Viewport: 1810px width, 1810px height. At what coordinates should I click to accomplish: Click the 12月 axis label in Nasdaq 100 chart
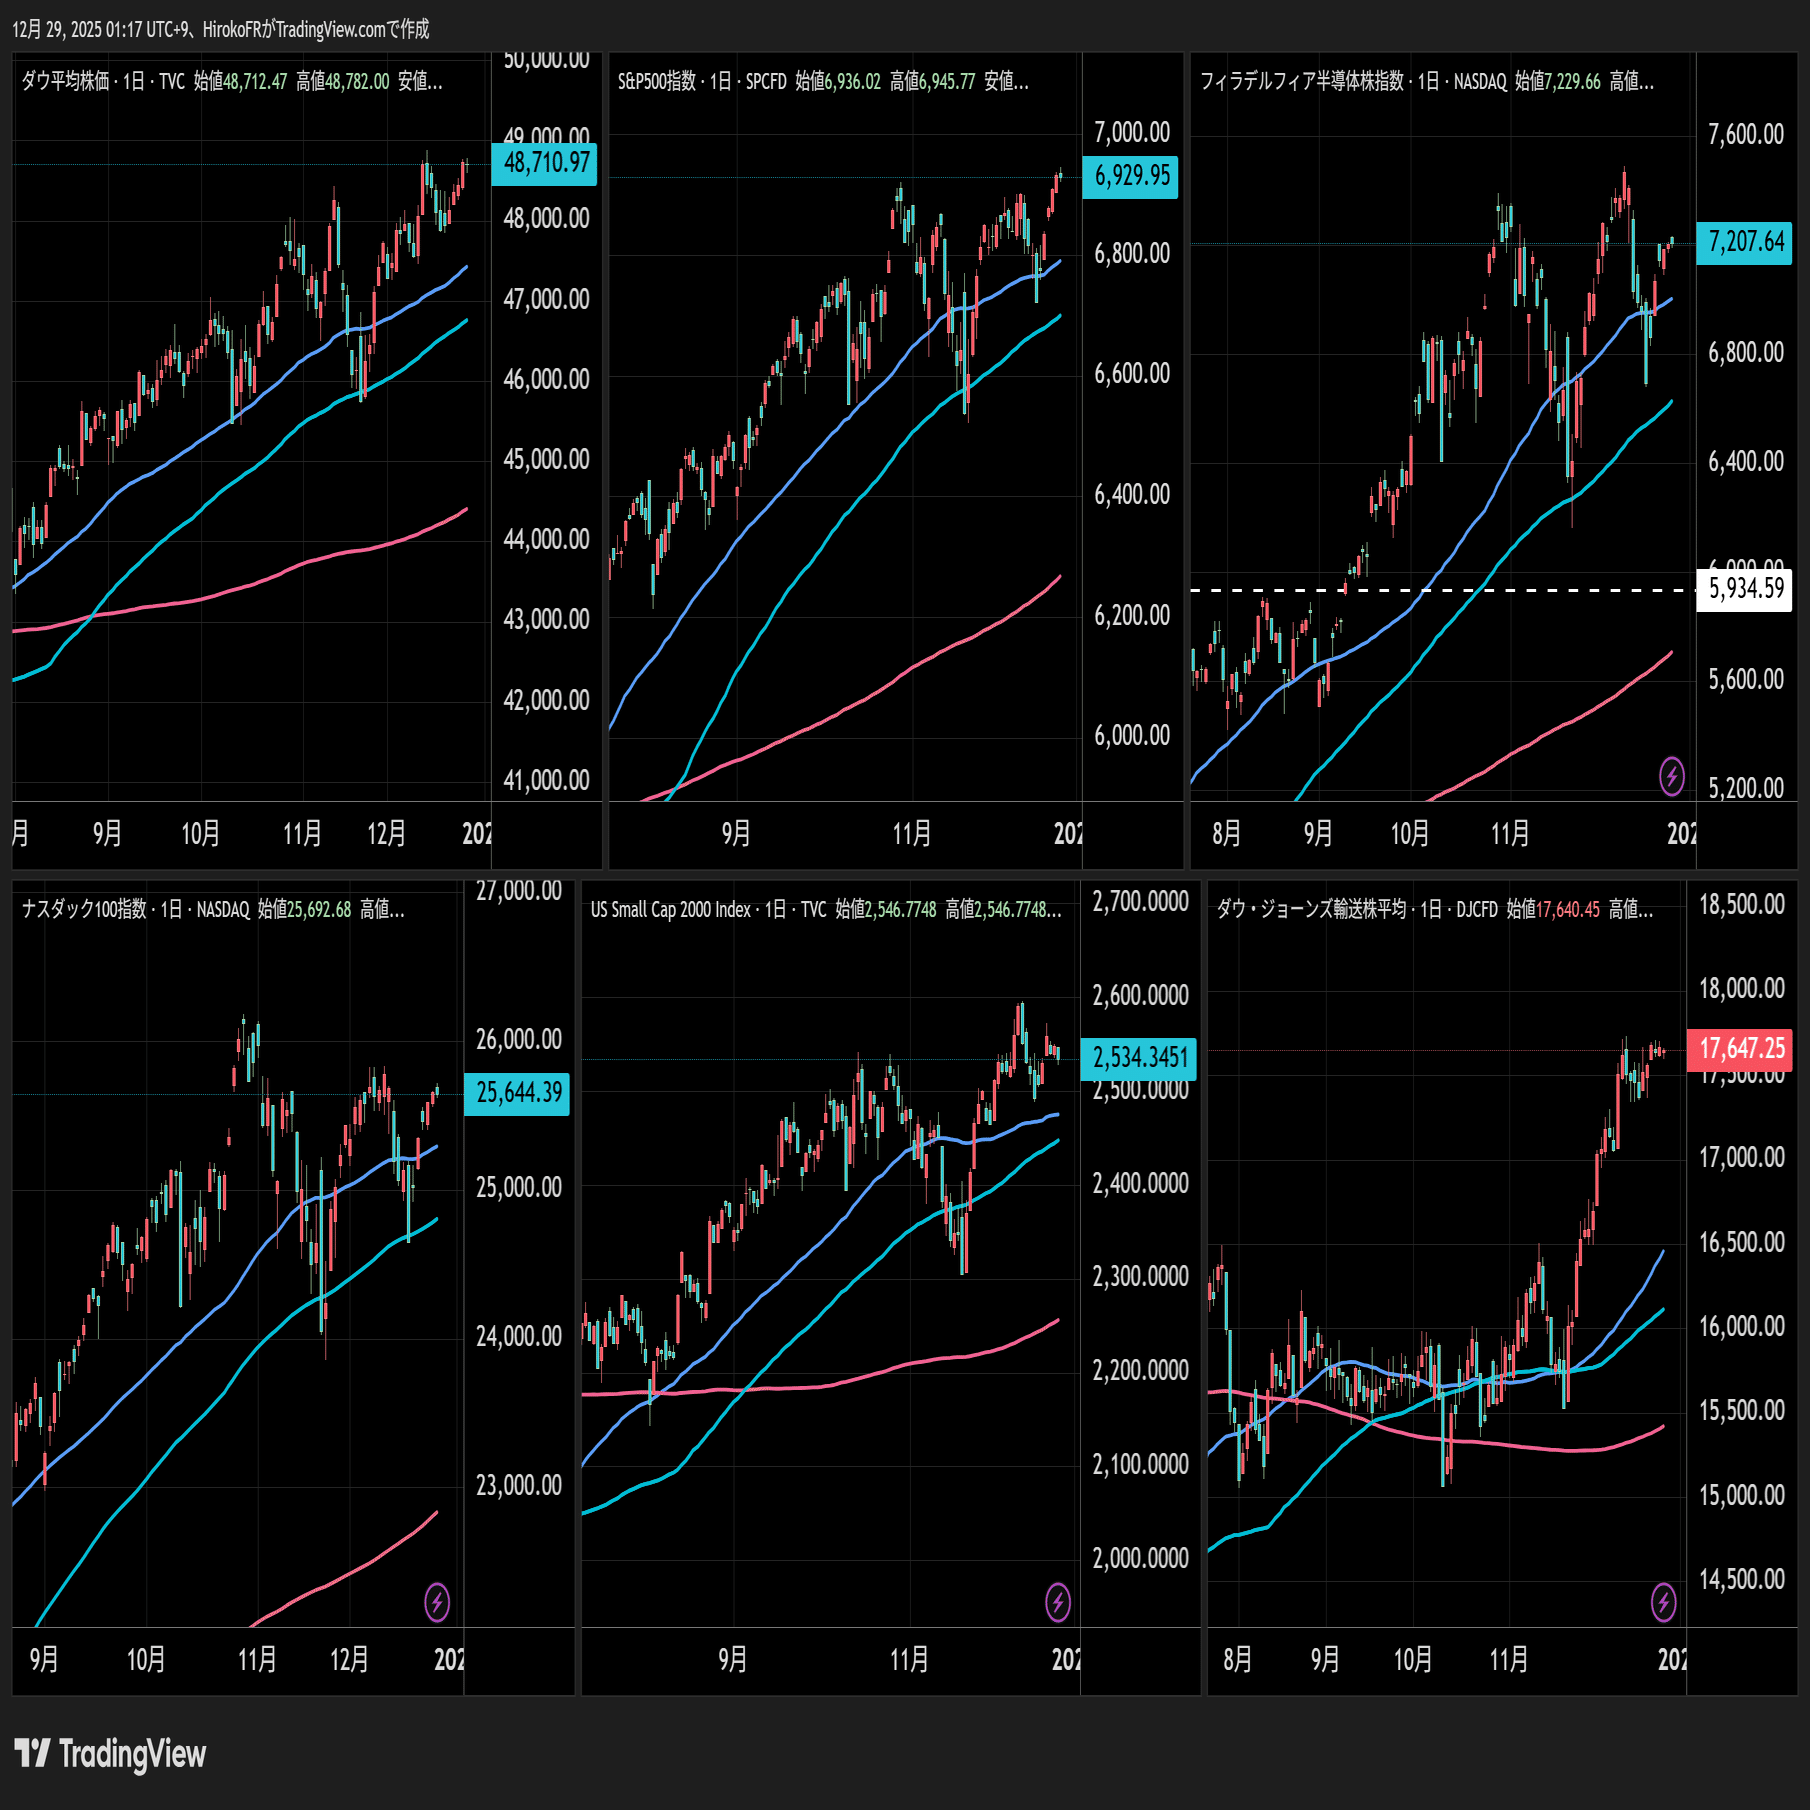click(349, 1660)
